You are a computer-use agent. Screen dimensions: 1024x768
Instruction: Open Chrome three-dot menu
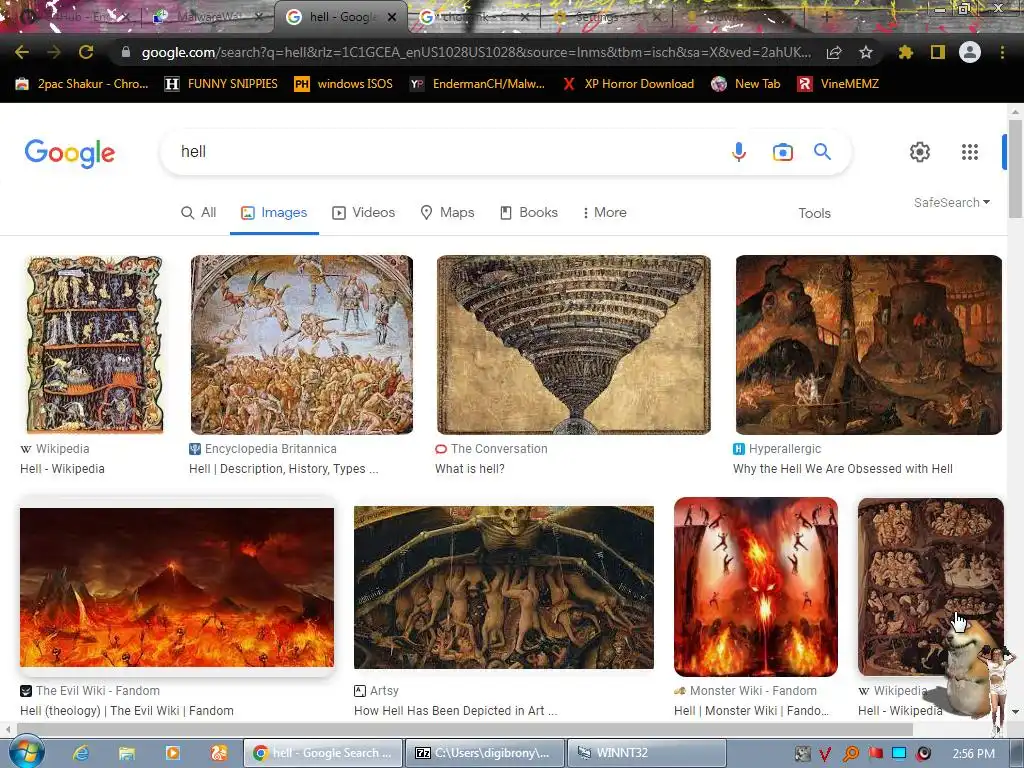click(x=1002, y=52)
